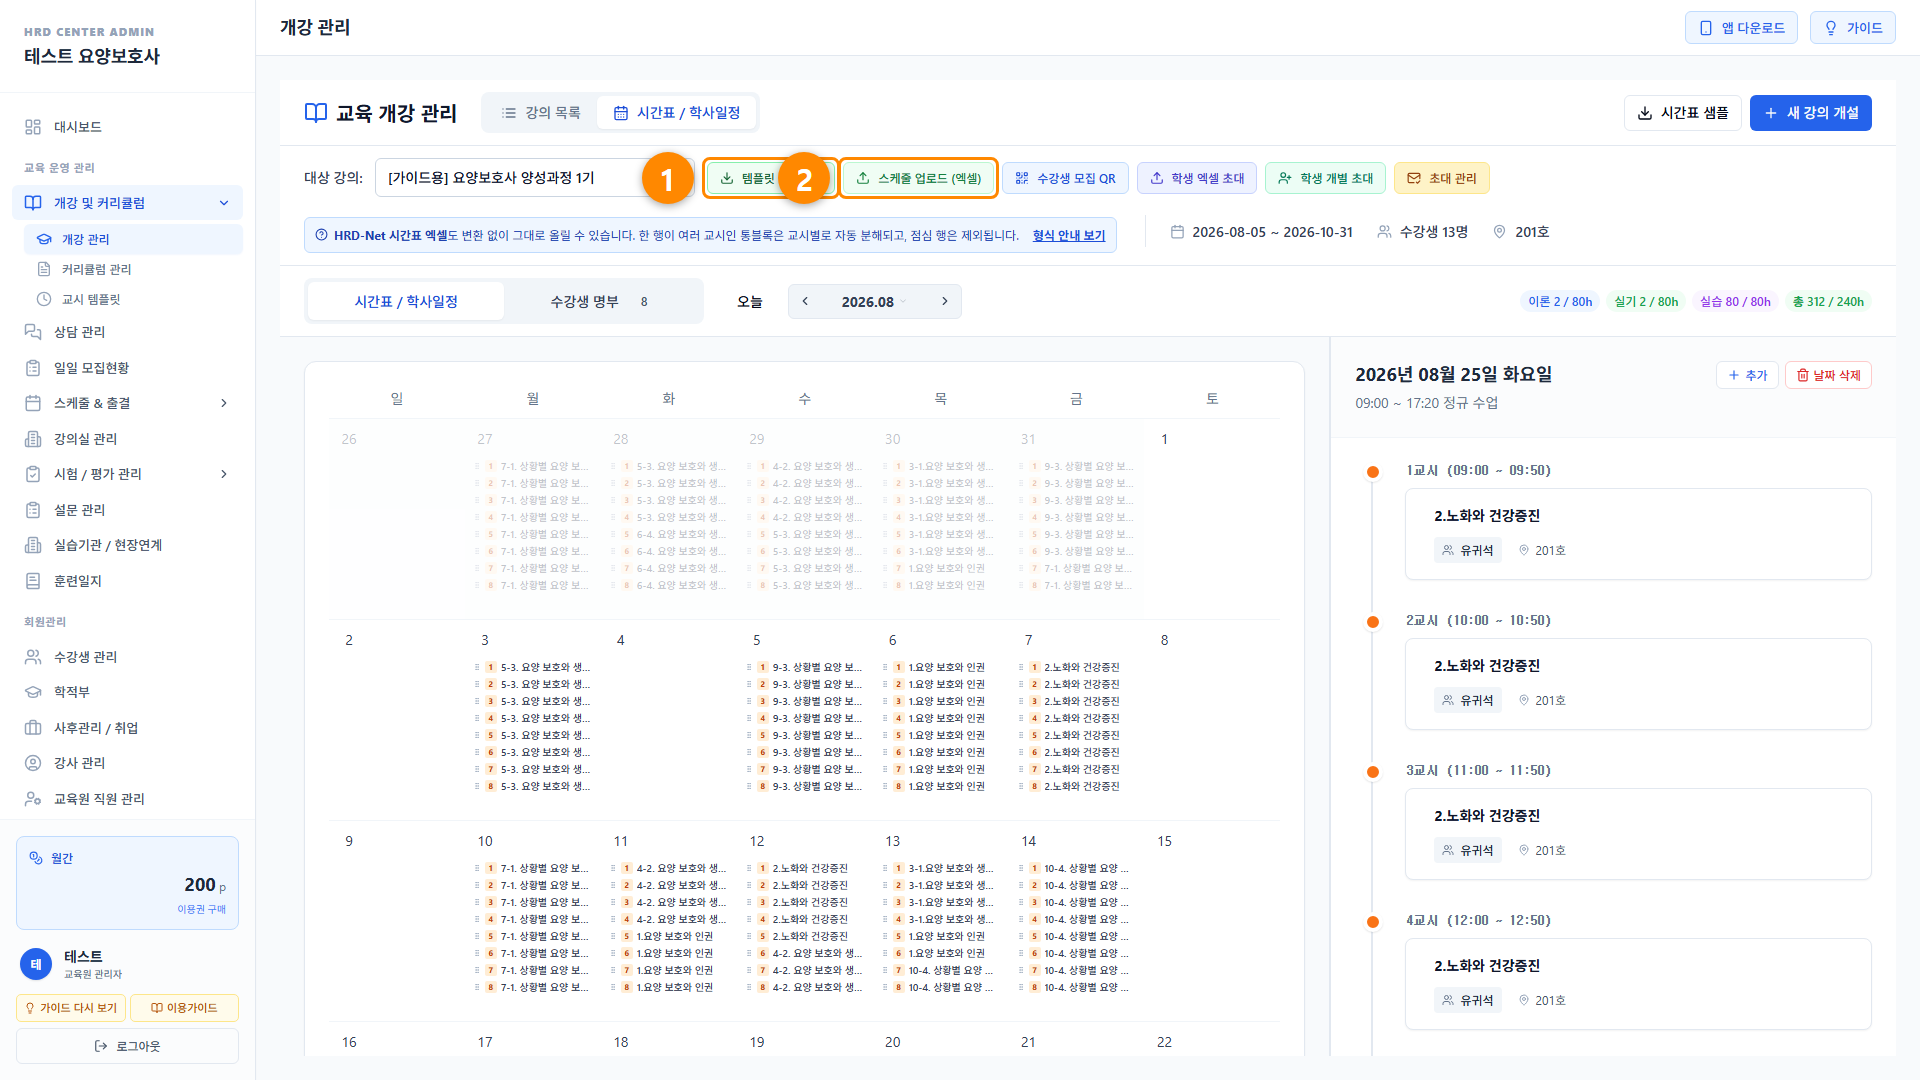Click 수강생 13명 info text
This screenshot has width=1920, height=1080.
point(1422,232)
